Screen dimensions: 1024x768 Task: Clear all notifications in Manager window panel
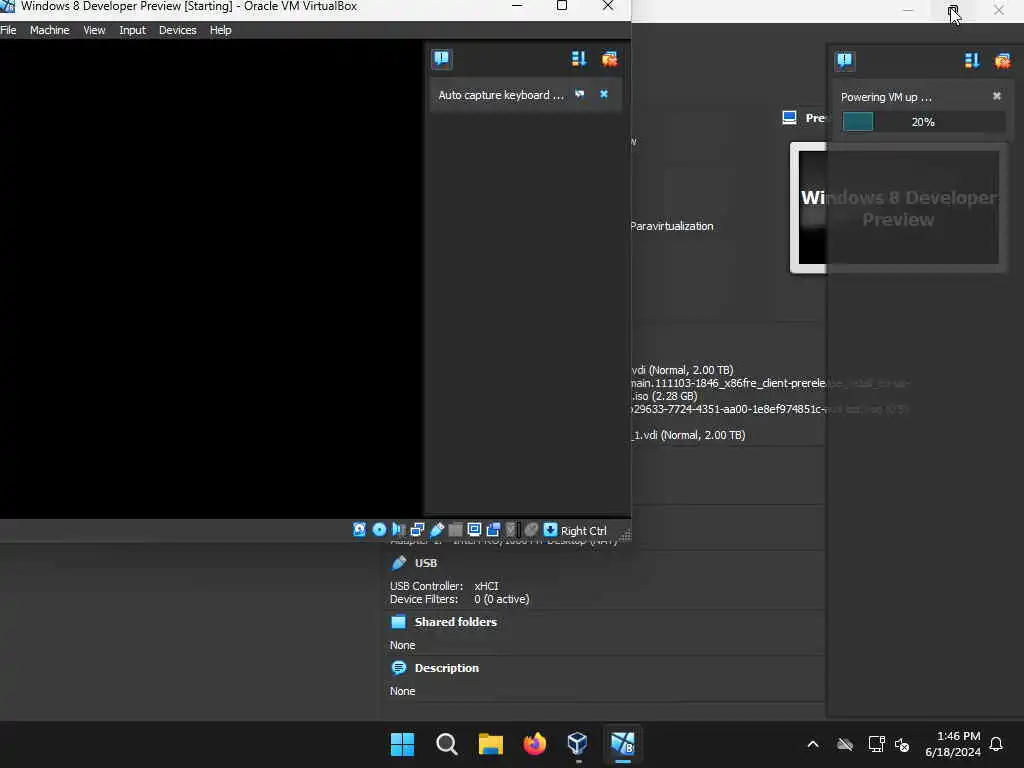[1002, 61]
